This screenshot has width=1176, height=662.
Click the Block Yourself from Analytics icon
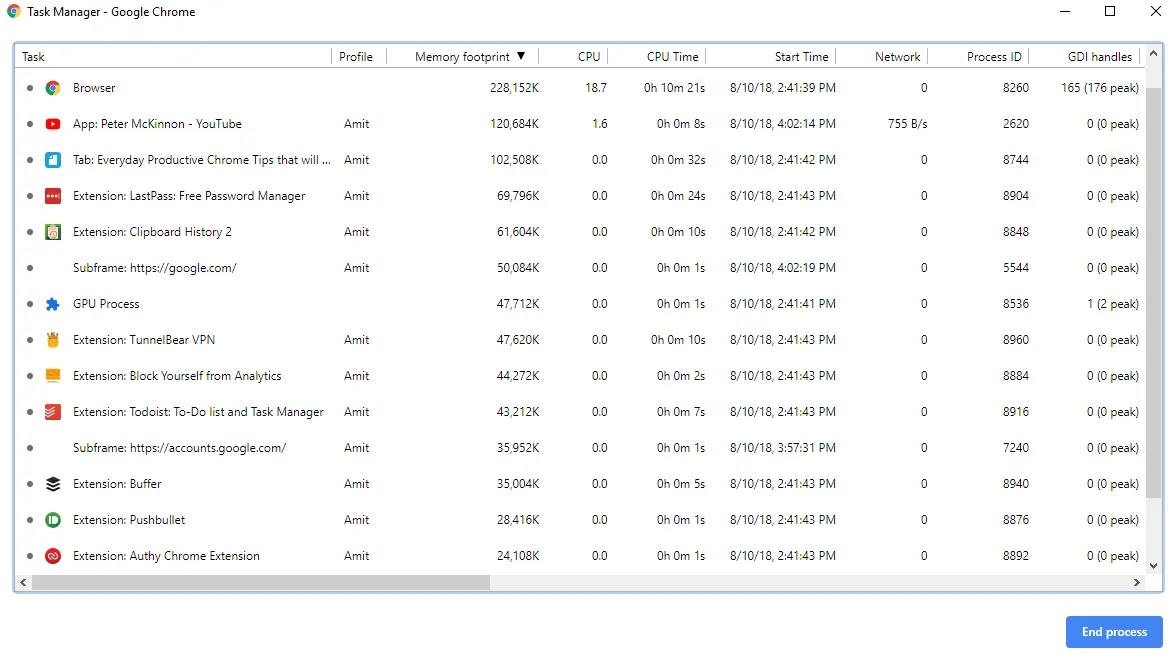[x=52, y=376]
